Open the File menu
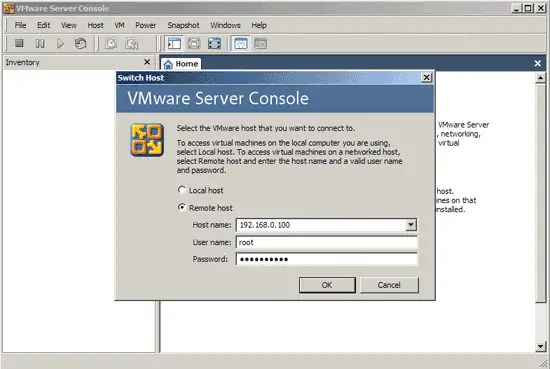 pos(20,25)
